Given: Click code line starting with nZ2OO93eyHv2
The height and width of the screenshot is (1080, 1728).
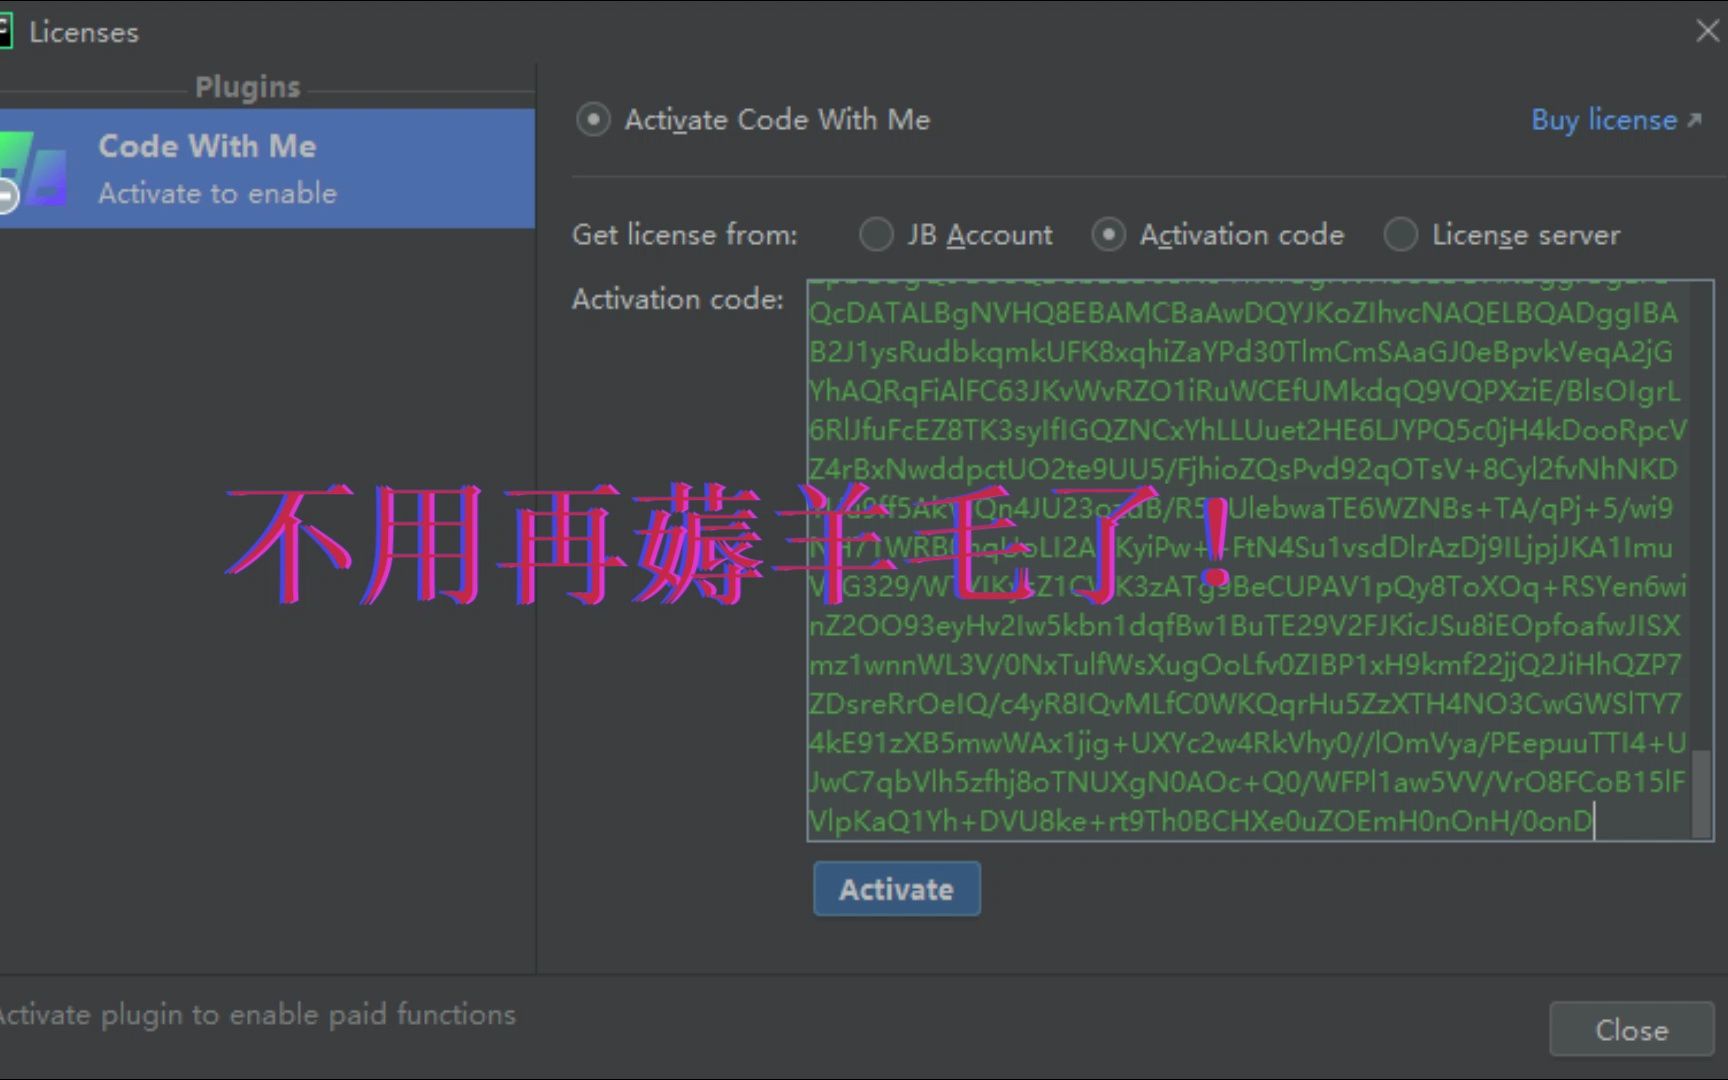Looking at the screenshot, I should pos(1245,626).
